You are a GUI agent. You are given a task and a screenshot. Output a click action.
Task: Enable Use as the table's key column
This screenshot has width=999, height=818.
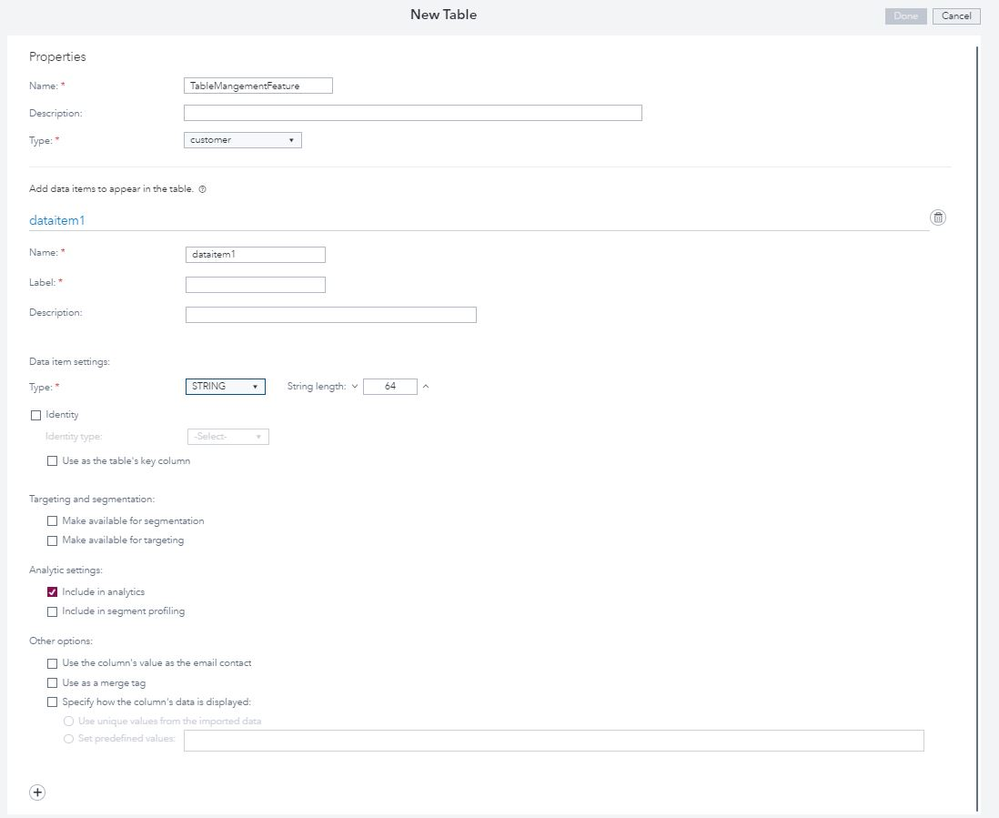tap(52, 461)
